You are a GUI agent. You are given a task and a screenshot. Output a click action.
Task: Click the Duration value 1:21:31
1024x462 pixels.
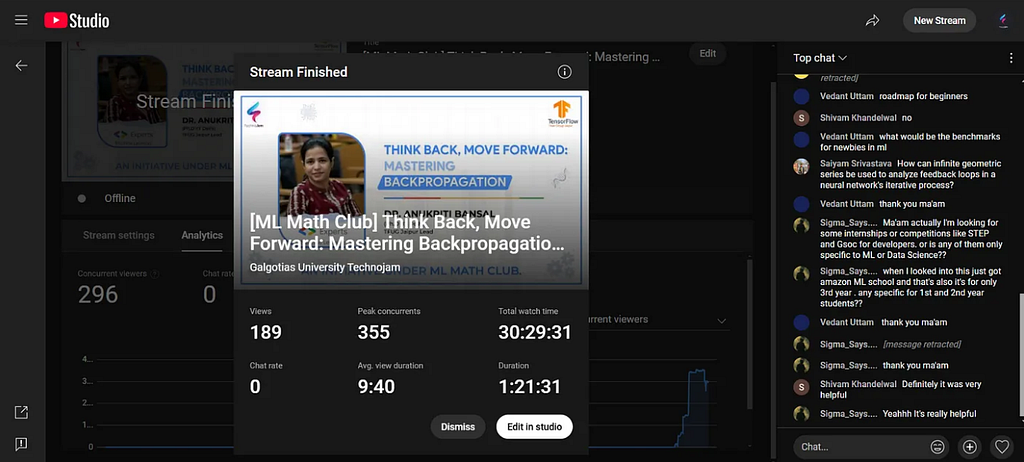point(530,387)
